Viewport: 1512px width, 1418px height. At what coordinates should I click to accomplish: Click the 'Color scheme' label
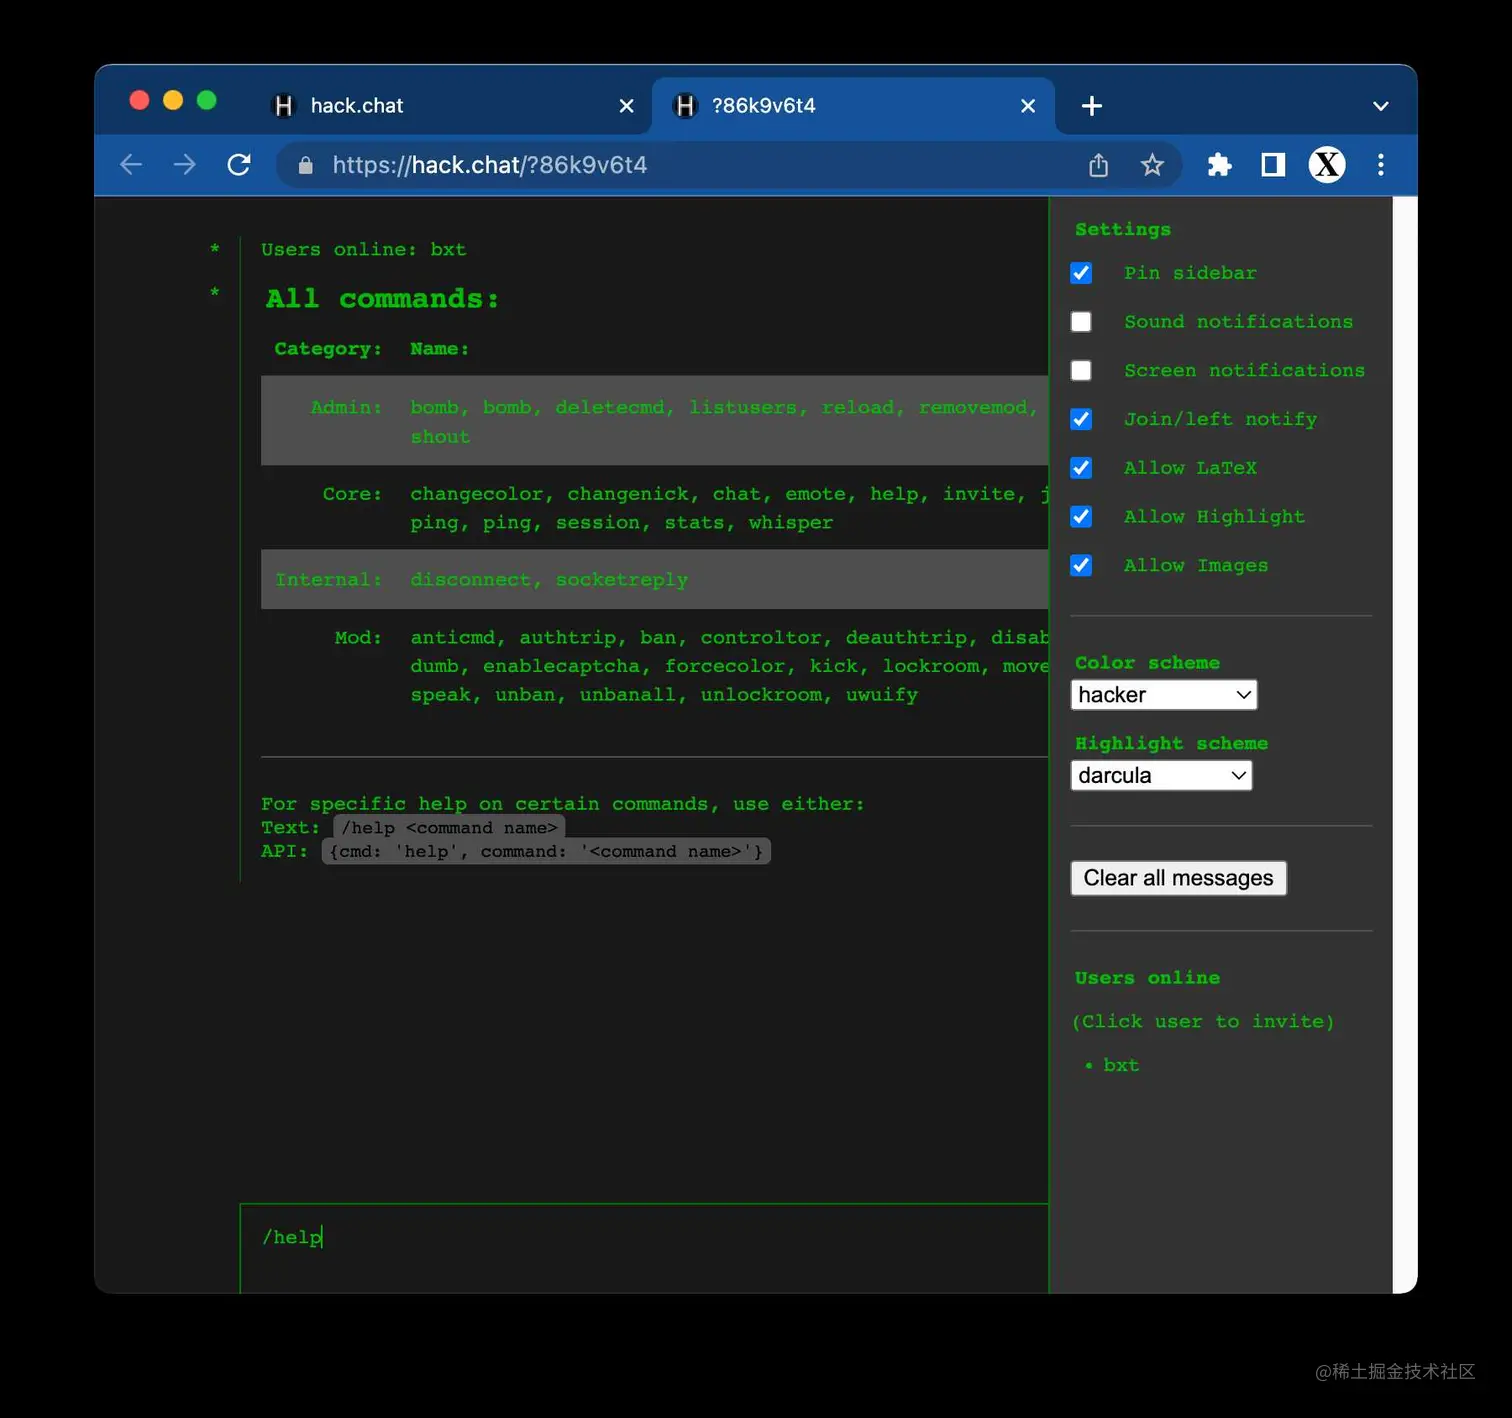click(x=1147, y=663)
